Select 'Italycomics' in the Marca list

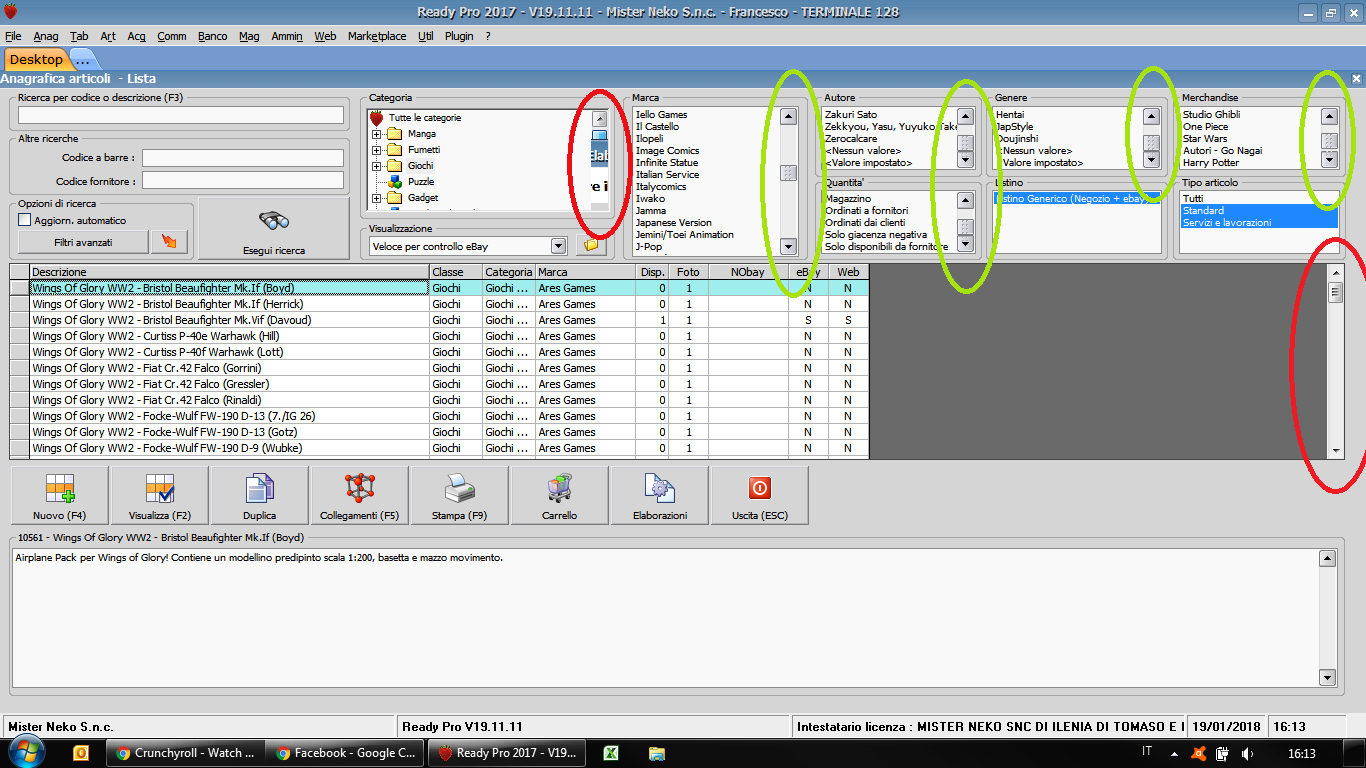pos(663,187)
